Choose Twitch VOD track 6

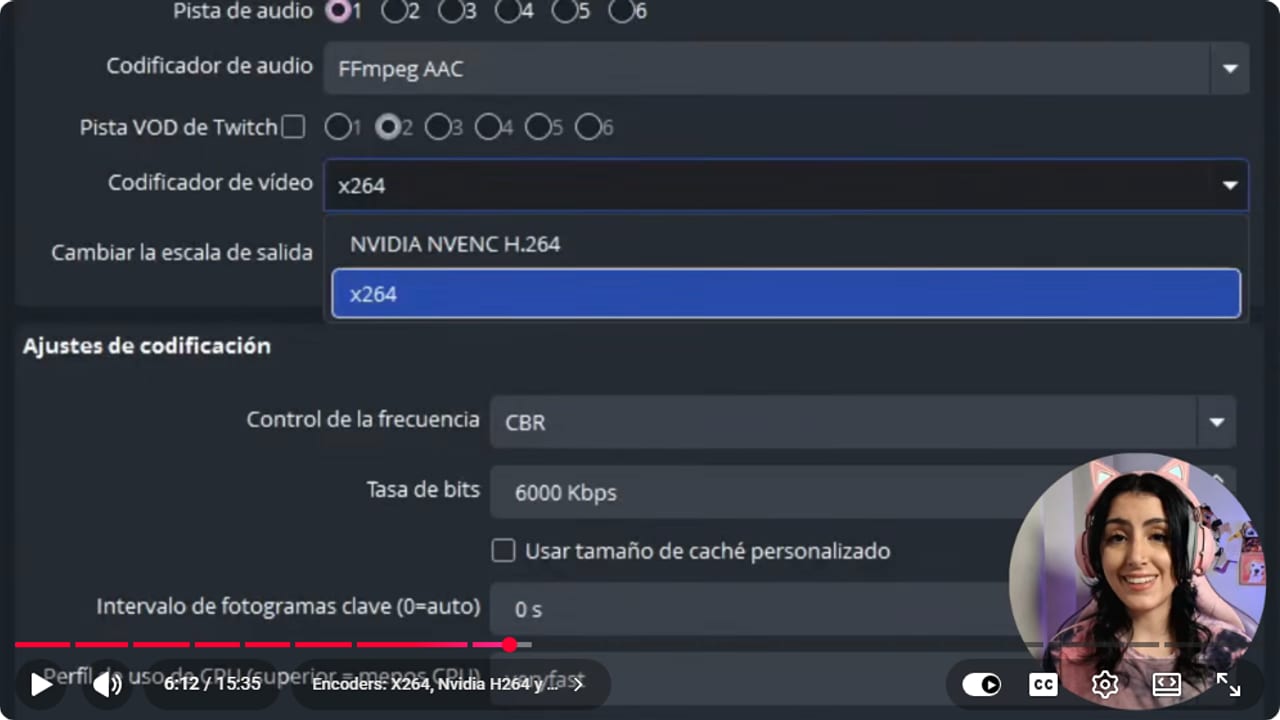[x=587, y=127]
